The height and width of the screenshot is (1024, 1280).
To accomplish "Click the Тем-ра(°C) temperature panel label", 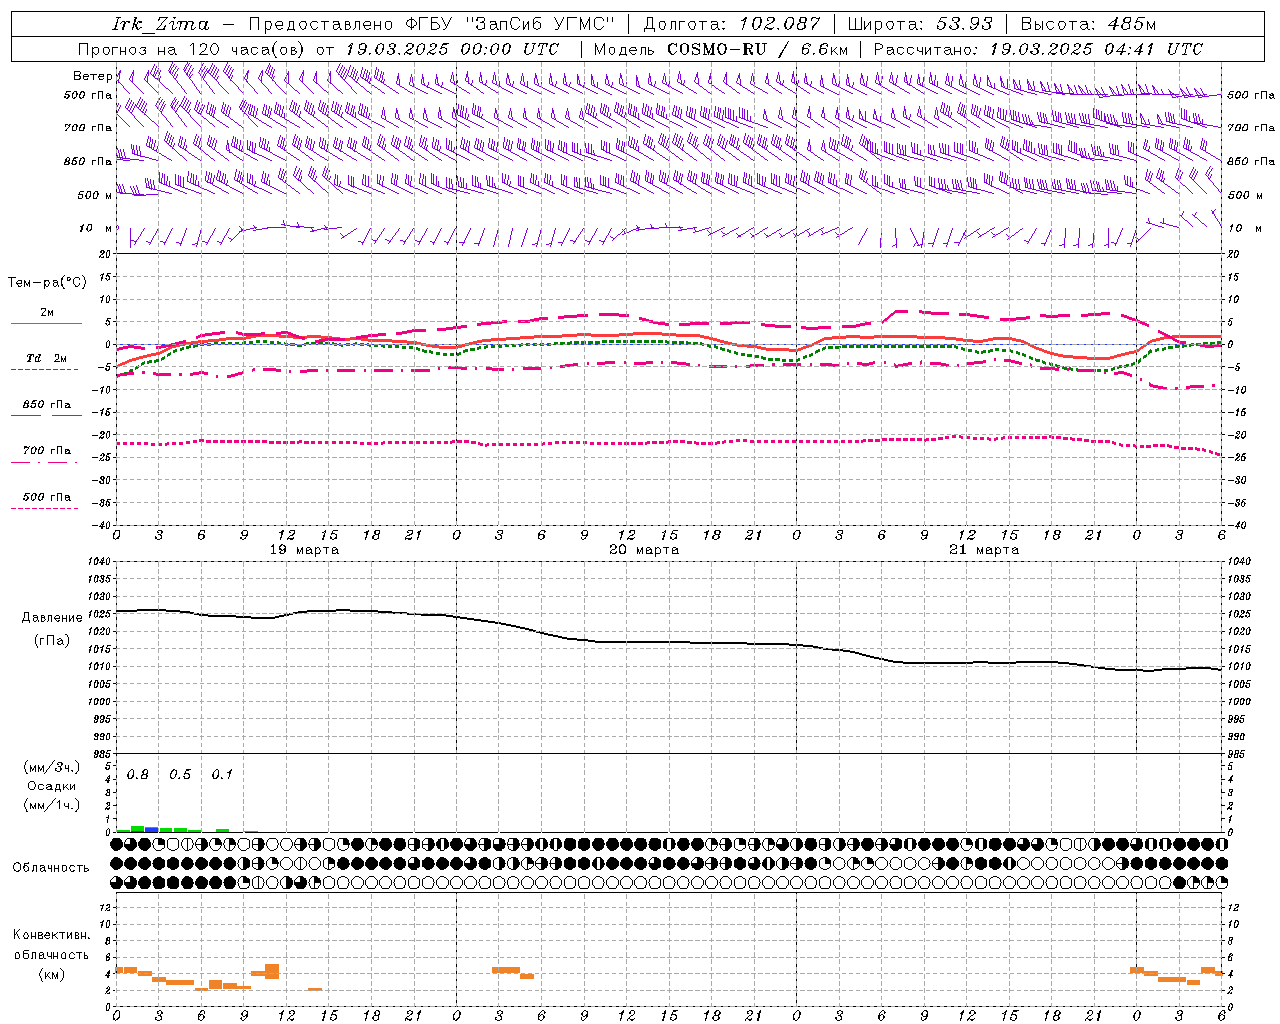I will 47,283.
